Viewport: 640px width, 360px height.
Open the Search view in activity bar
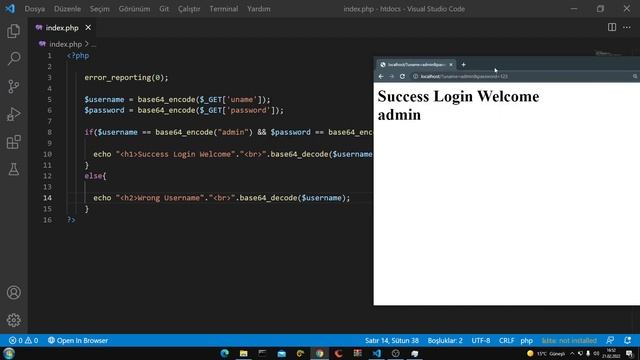(x=13, y=58)
